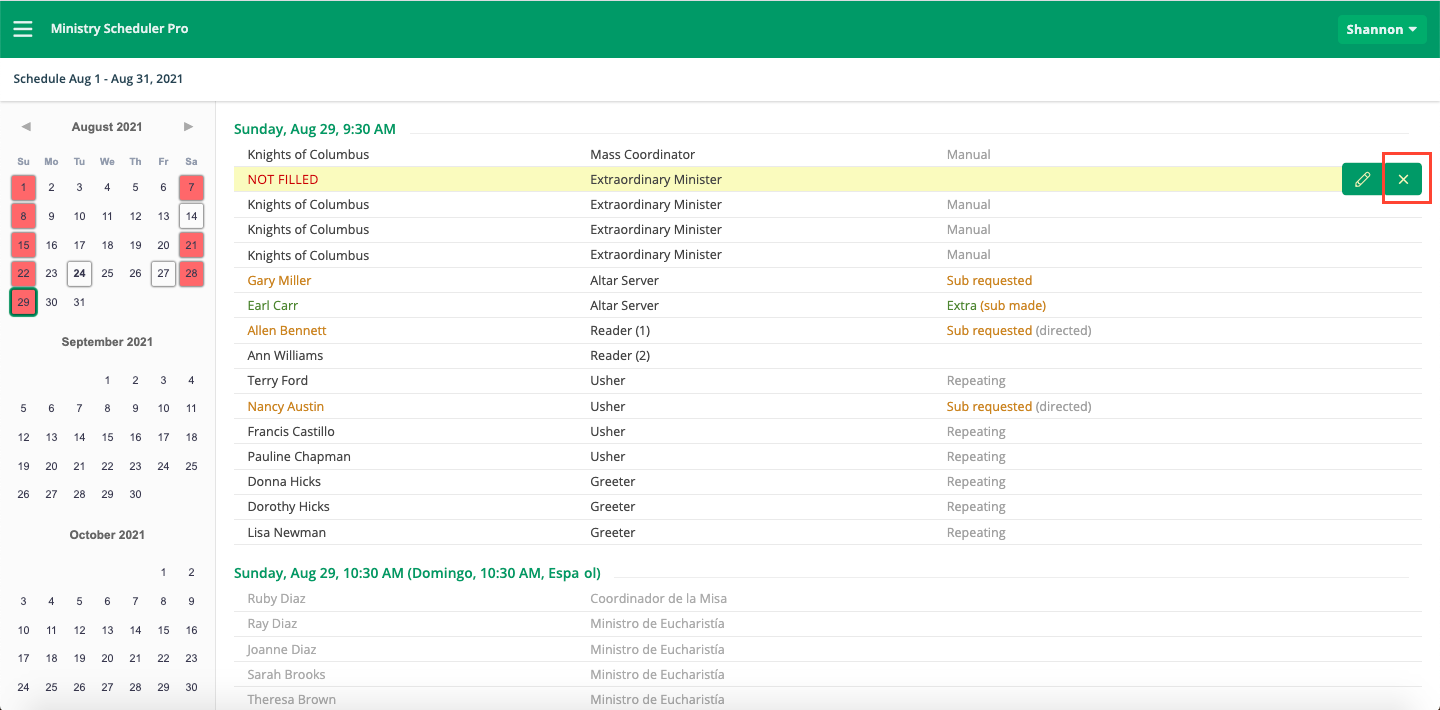Click the Sunday, Aug 29, 10:30 AM Domingo heading

[417, 573]
